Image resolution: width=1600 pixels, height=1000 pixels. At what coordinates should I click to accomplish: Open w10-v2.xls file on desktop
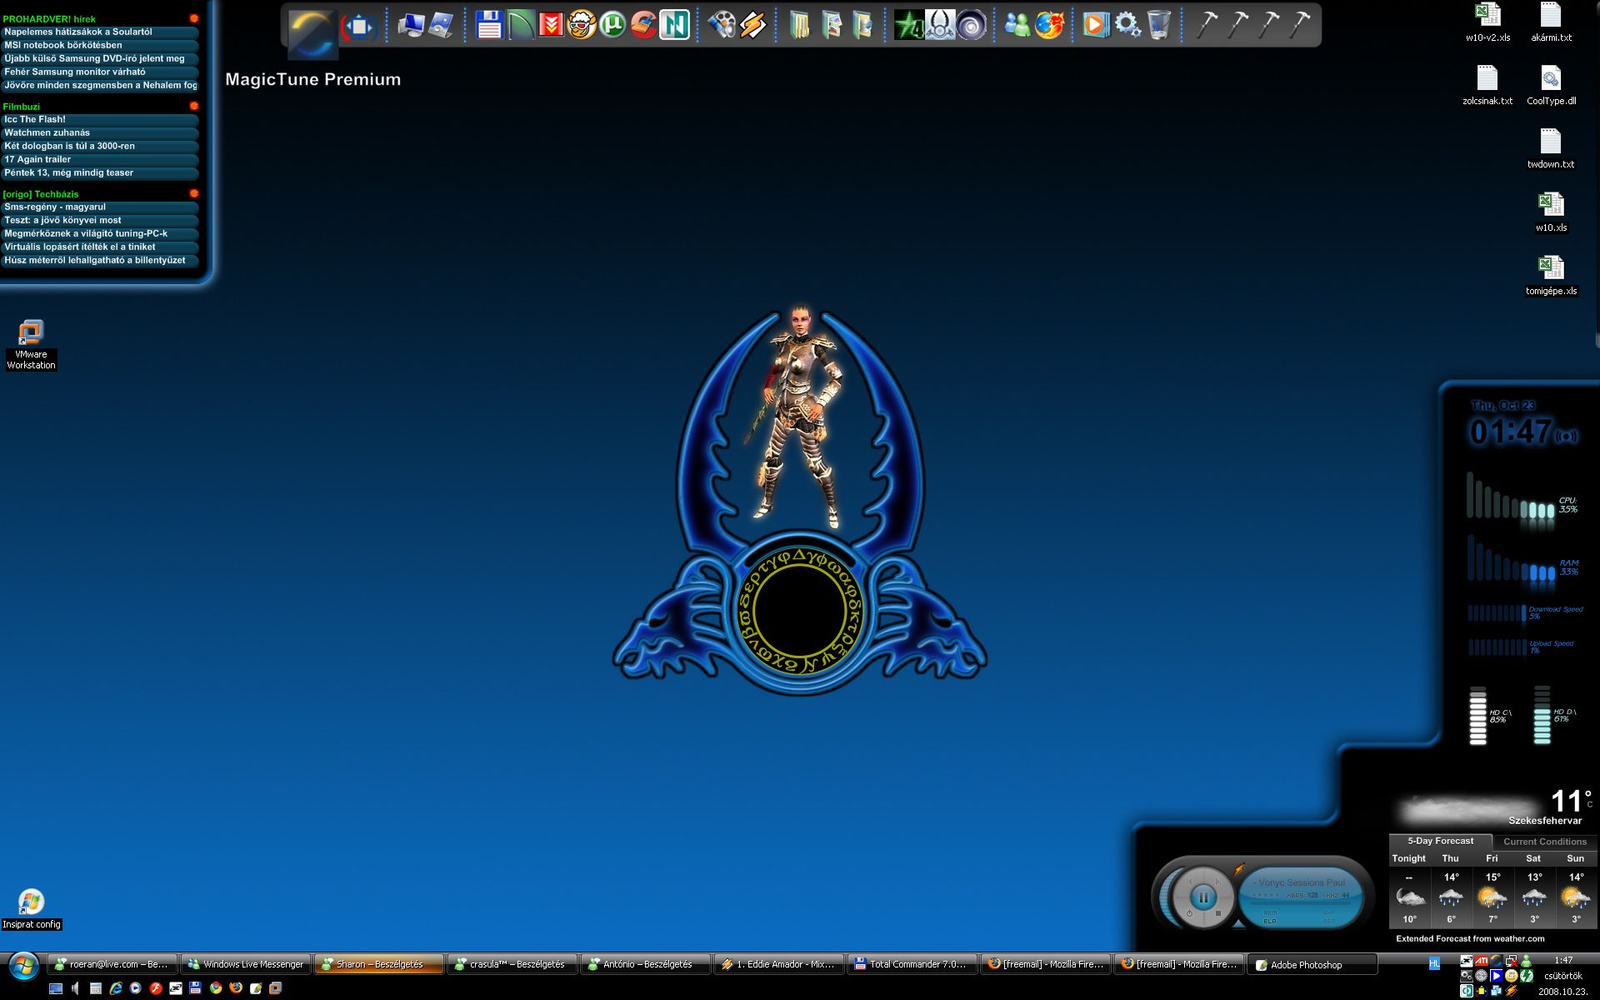pyautogui.click(x=1488, y=22)
